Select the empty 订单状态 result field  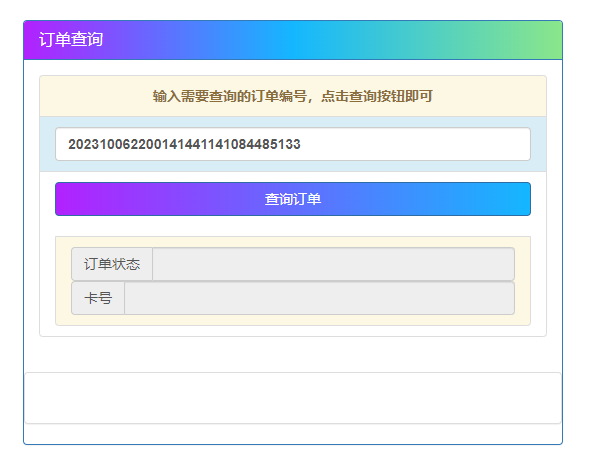tap(333, 264)
